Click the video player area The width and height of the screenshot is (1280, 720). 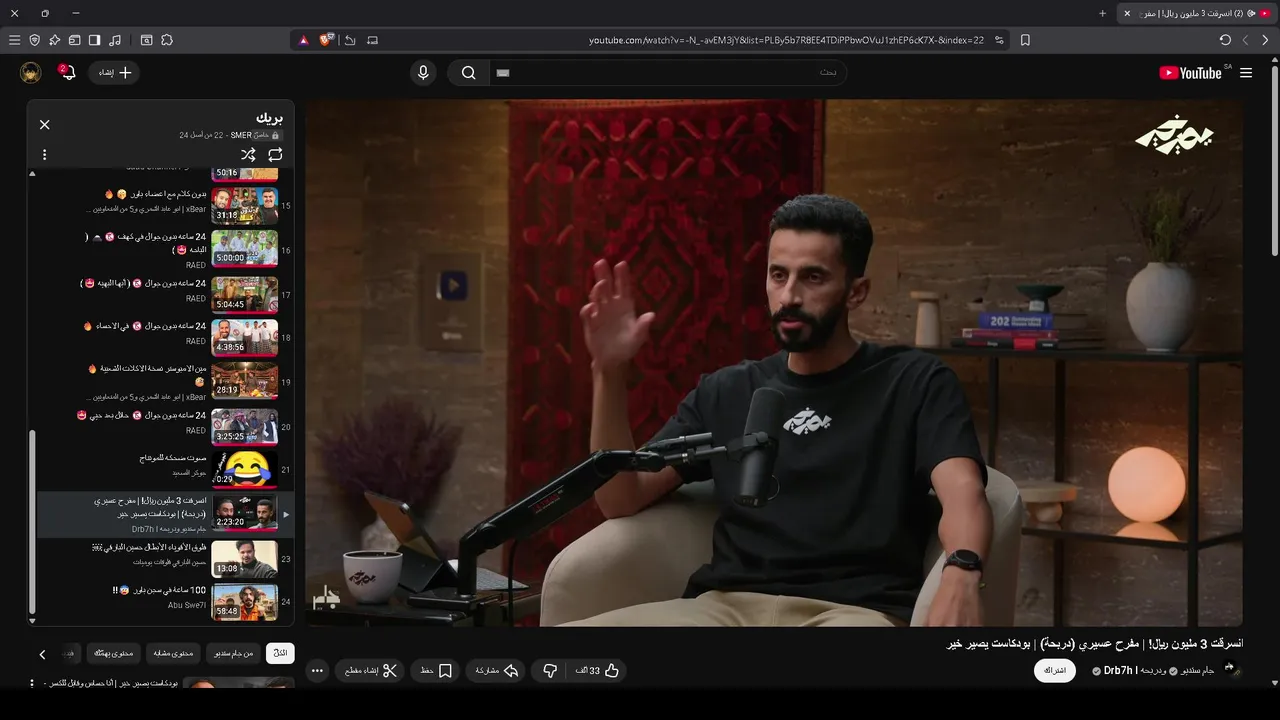(774, 363)
